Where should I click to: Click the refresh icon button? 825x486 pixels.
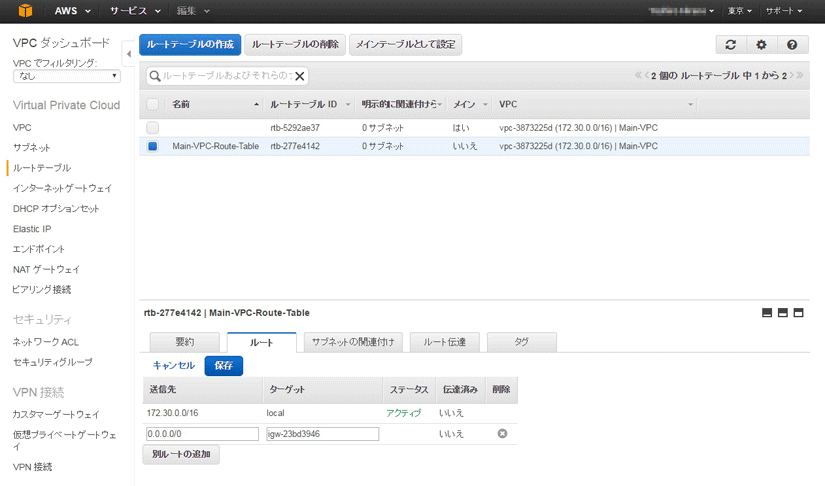[731, 45]
